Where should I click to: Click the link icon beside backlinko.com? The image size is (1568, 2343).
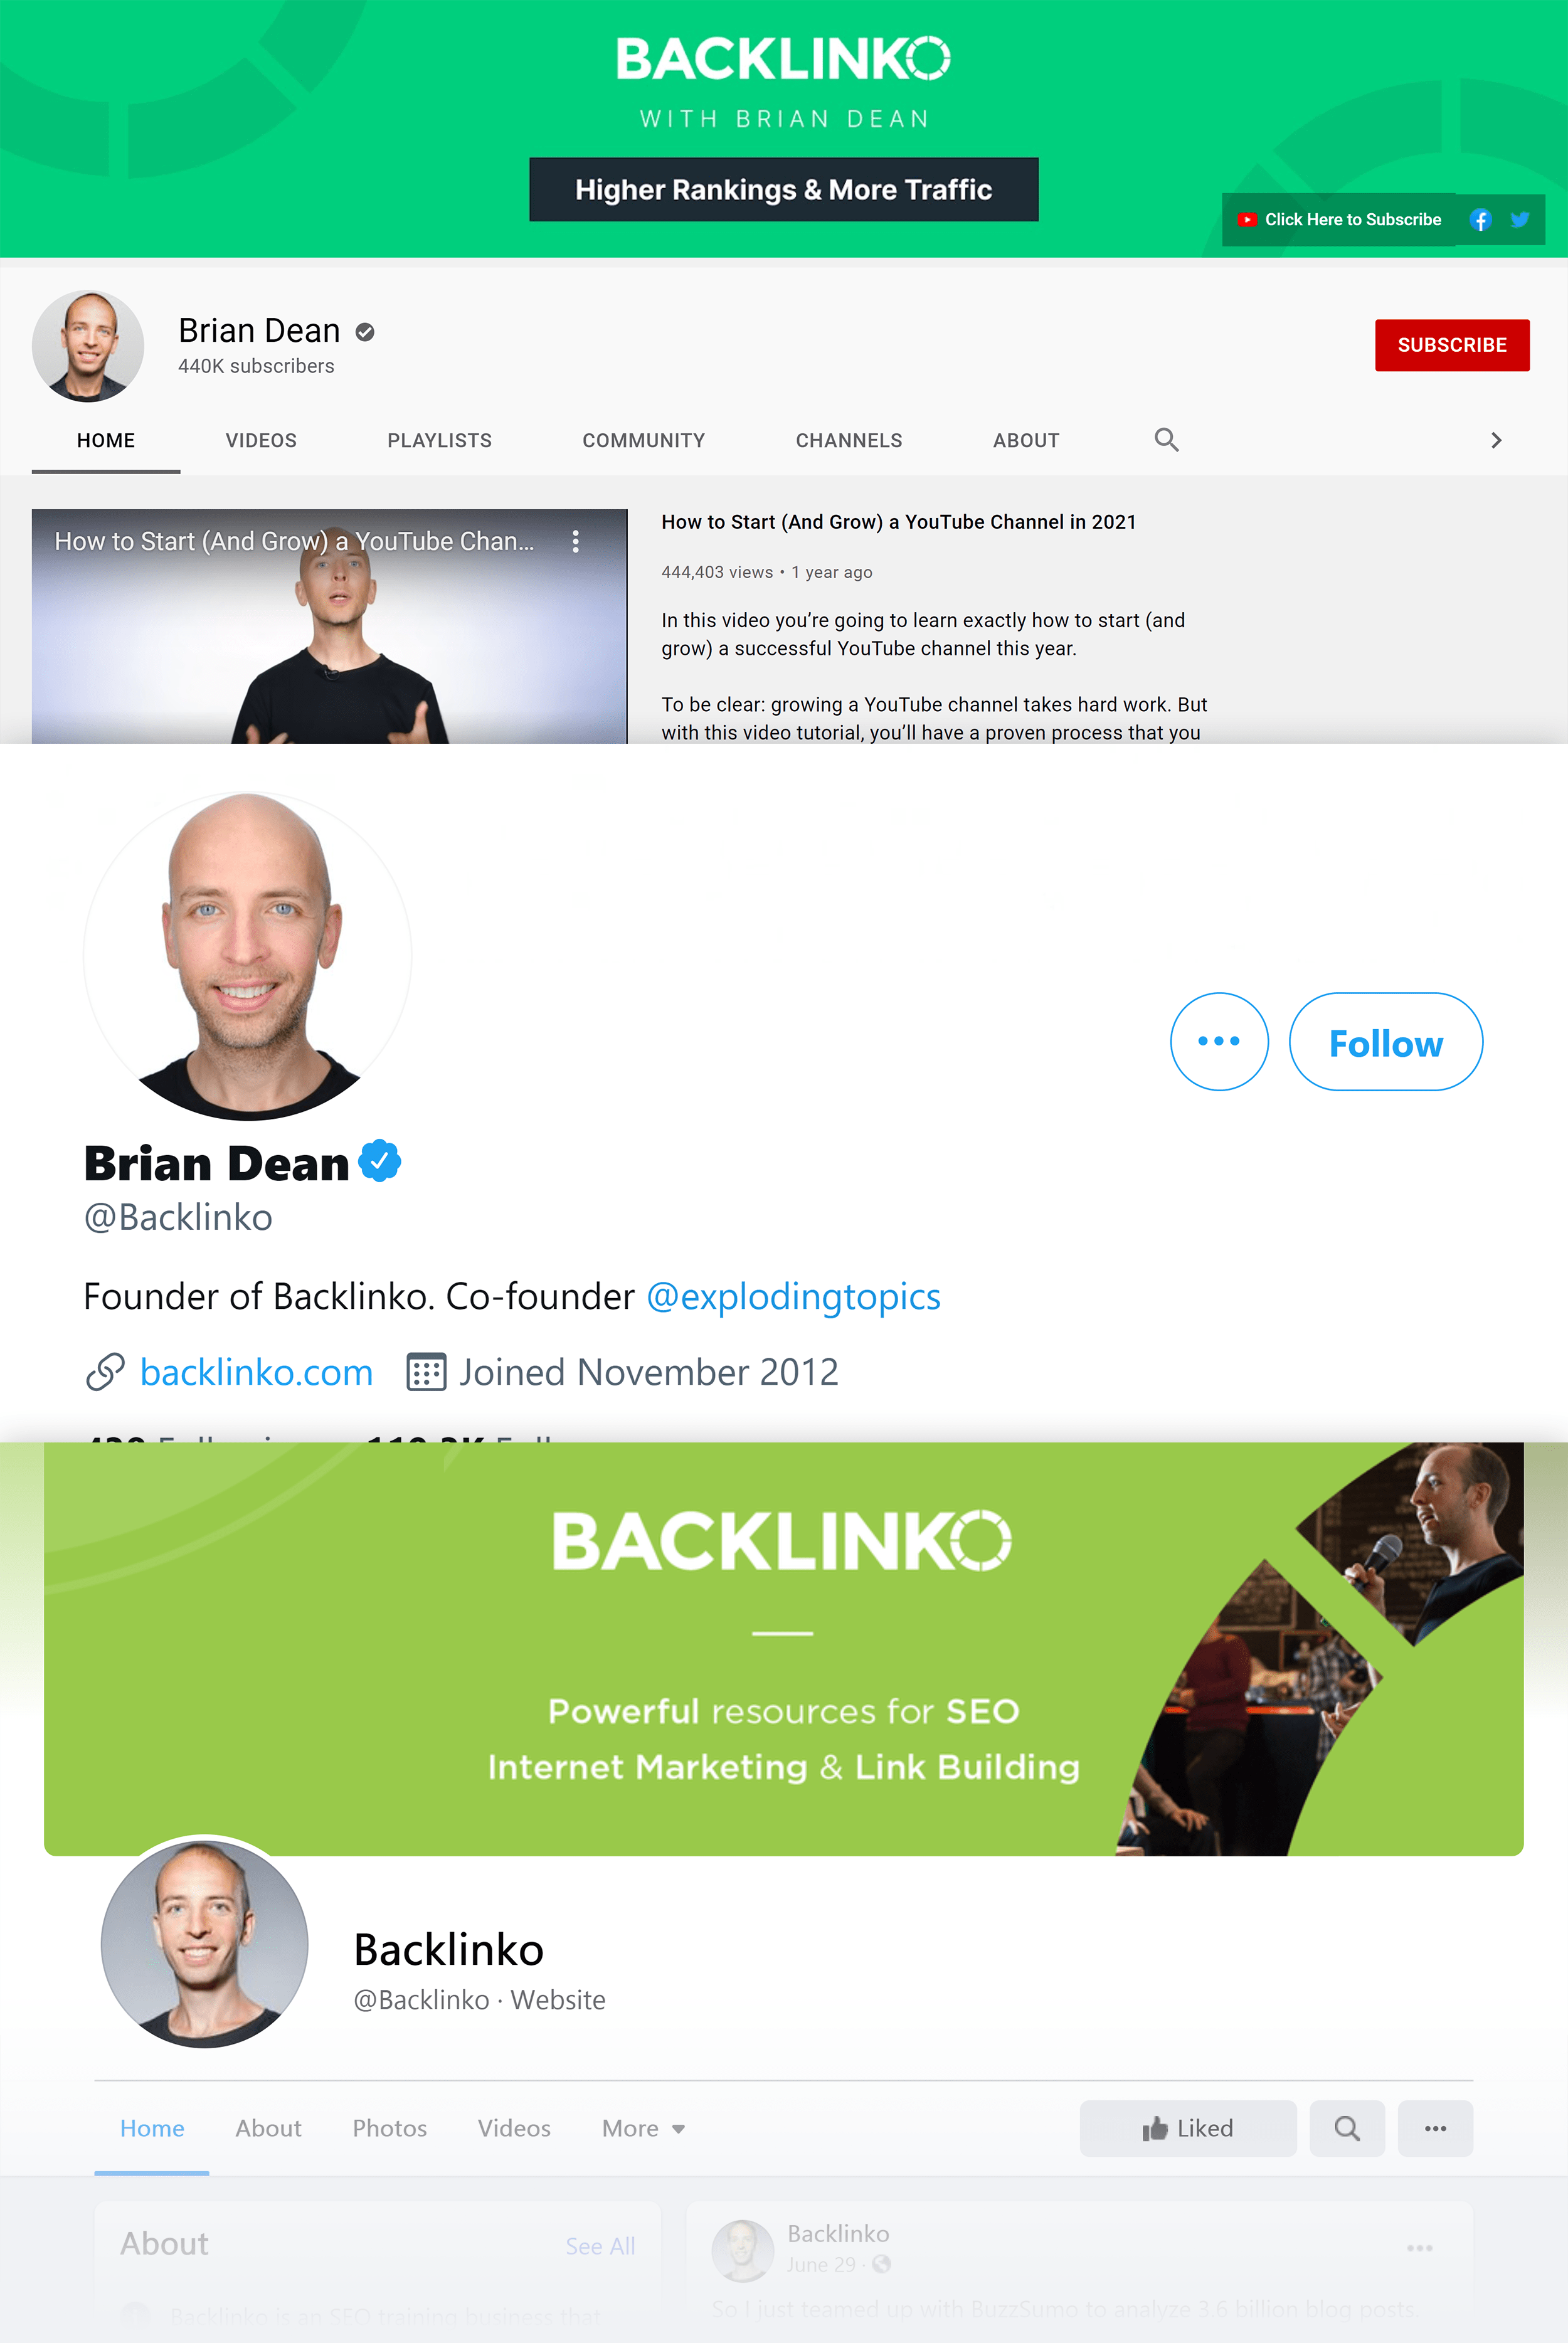click(x=105, y=1372)
